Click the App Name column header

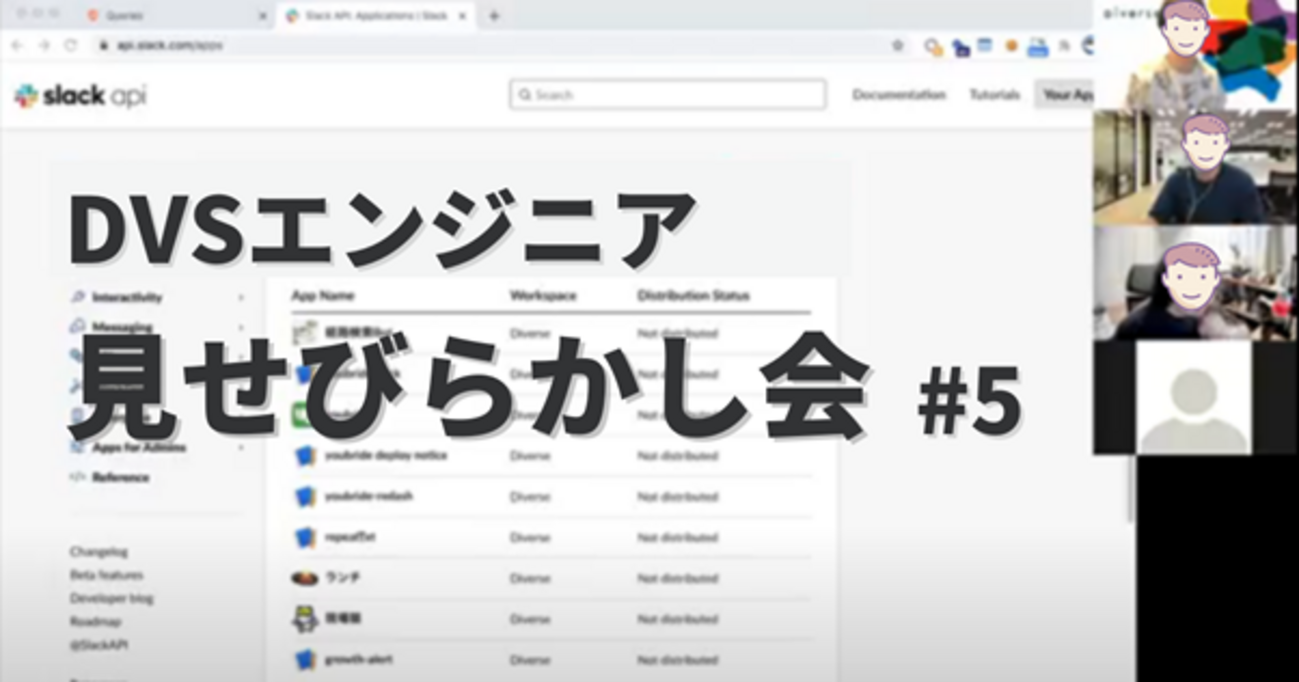click(322, 296)
